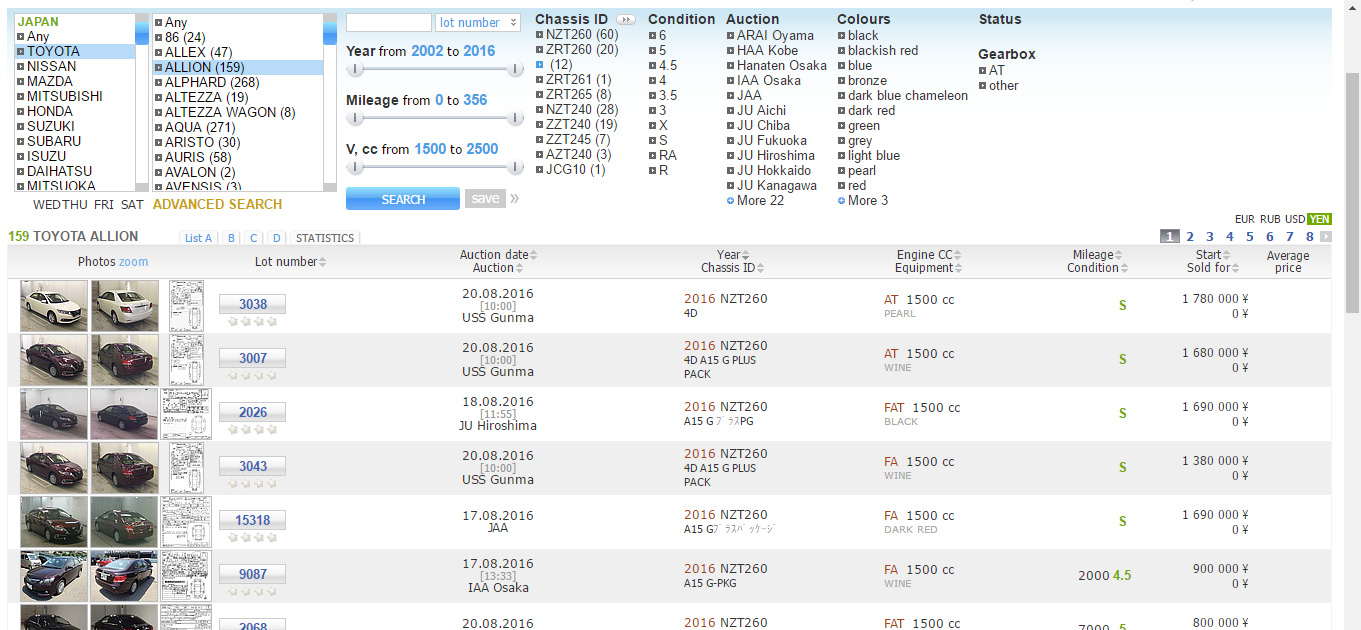The width and height of the screenshot is (1361, 630).
Task: Click the search text input field
Action: point(389,22)
